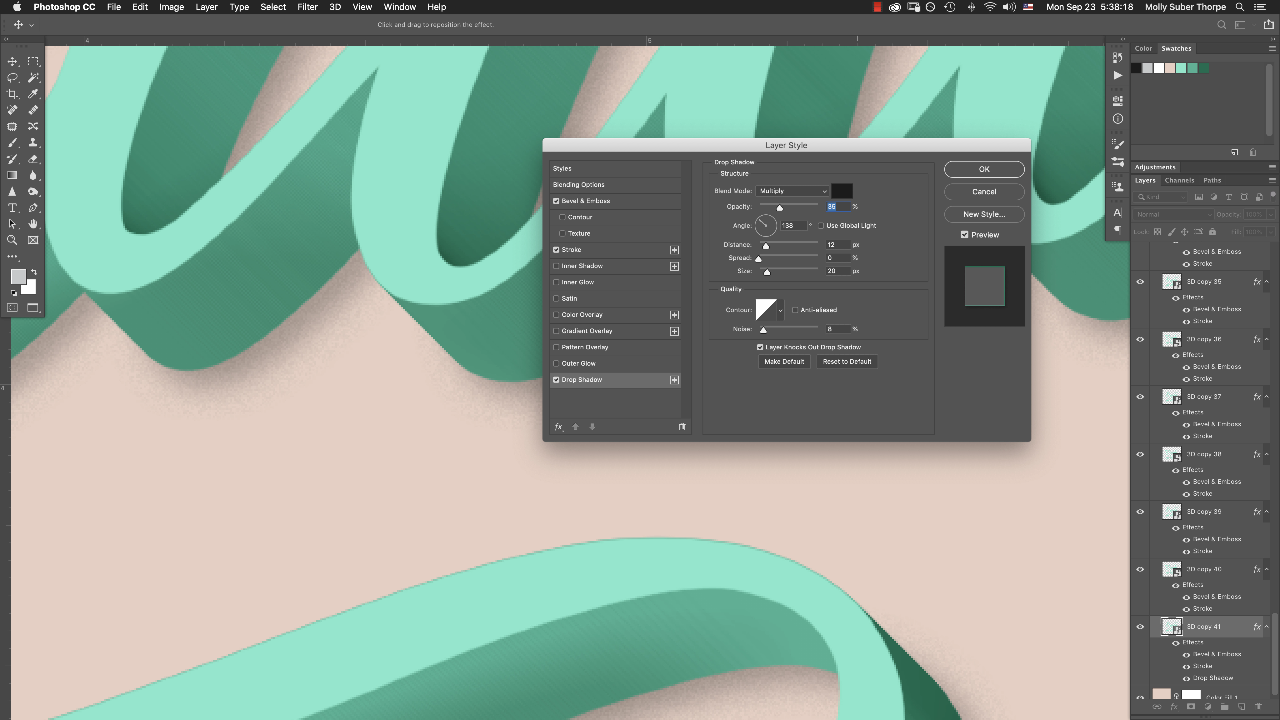Open the Contour picker dropdown arrow
This screenshot has height=720, width=1280.
781,310
